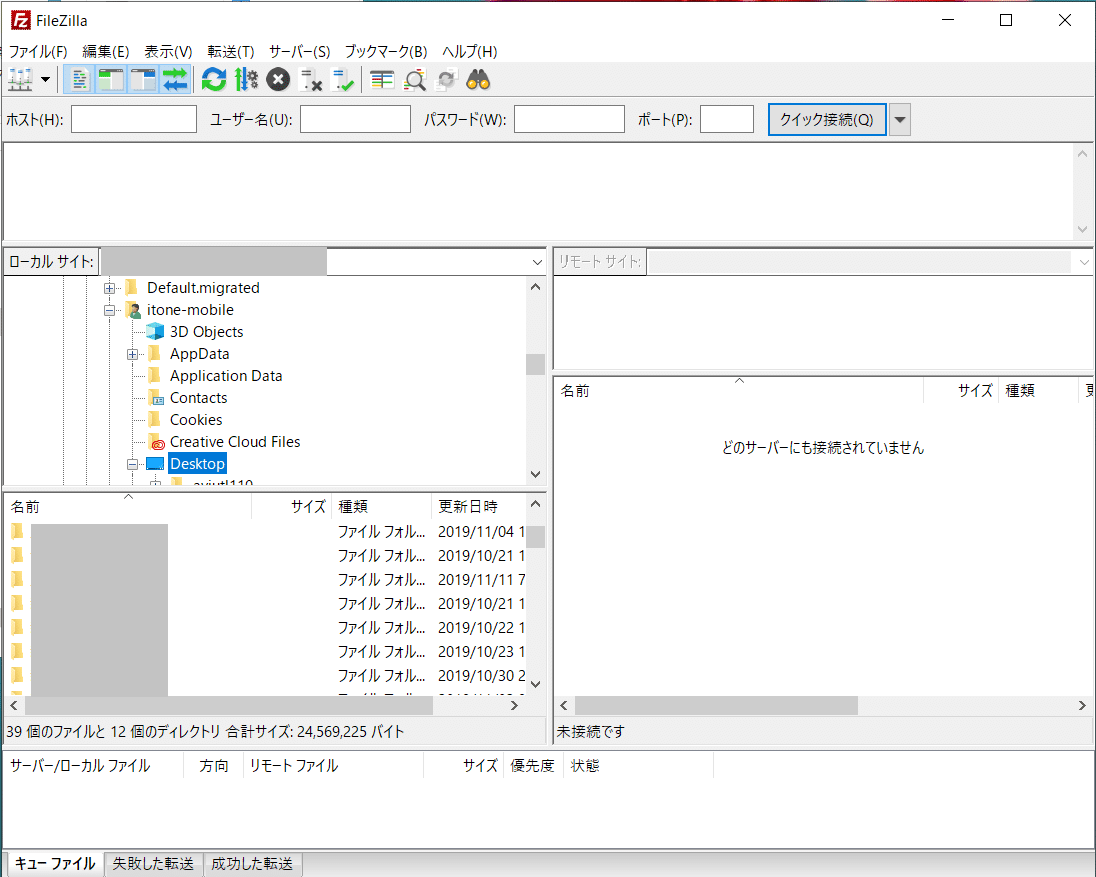The image size is (1096, 877).
Task: Select row dated 2019/11/11
Action: 267,579
